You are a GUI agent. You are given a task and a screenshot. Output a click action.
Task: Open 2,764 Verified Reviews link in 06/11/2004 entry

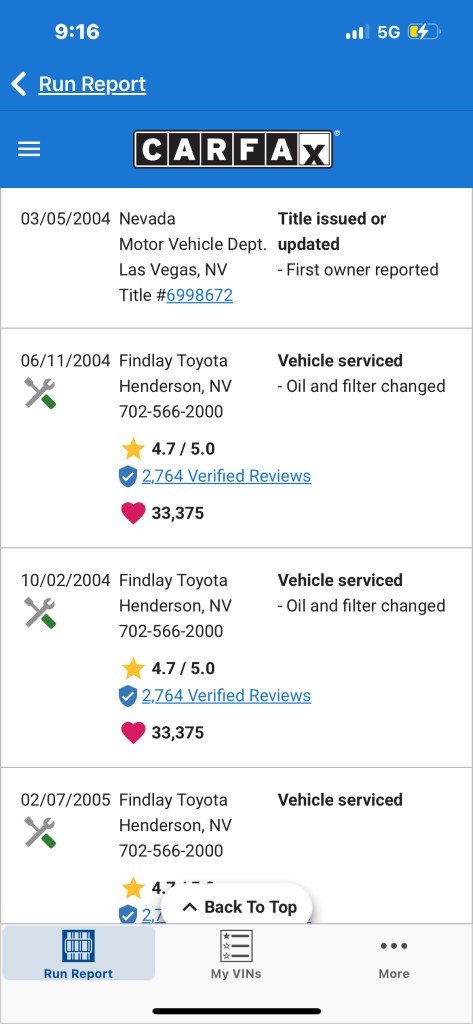226,476
